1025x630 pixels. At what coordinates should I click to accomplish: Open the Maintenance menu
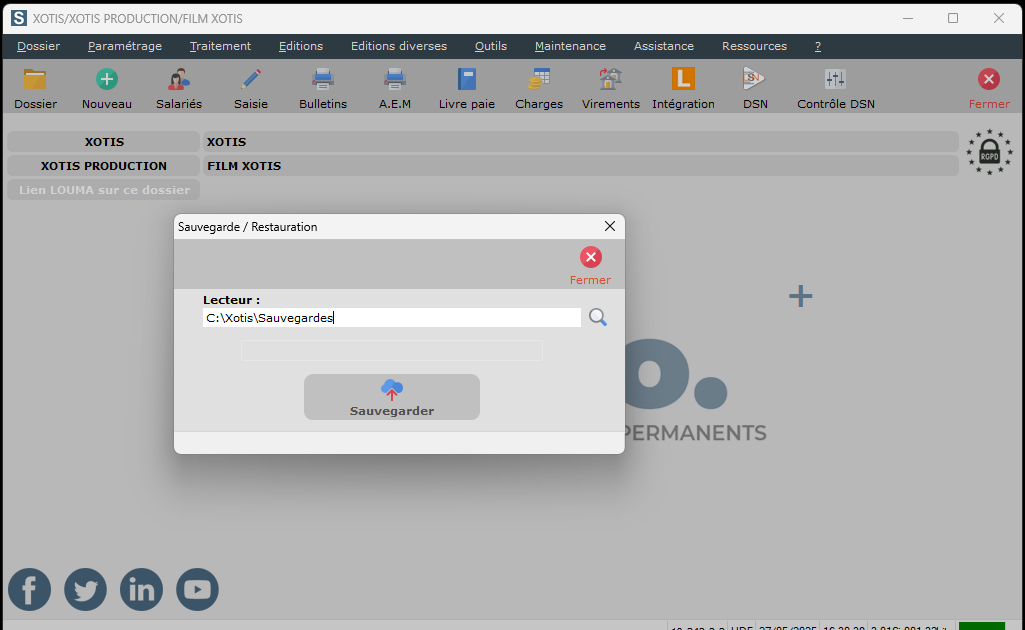point(570,46)
